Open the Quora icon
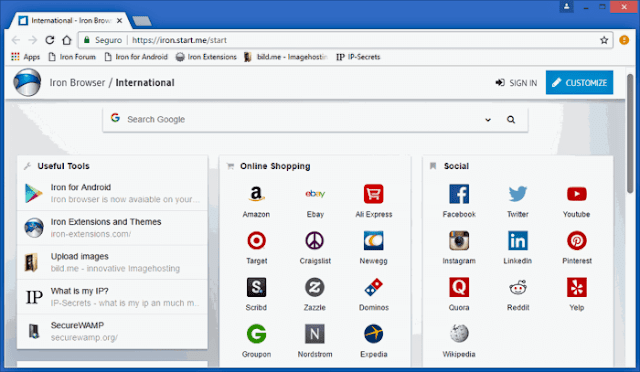Viewport: 640px width, 372px height. [459, 287]
